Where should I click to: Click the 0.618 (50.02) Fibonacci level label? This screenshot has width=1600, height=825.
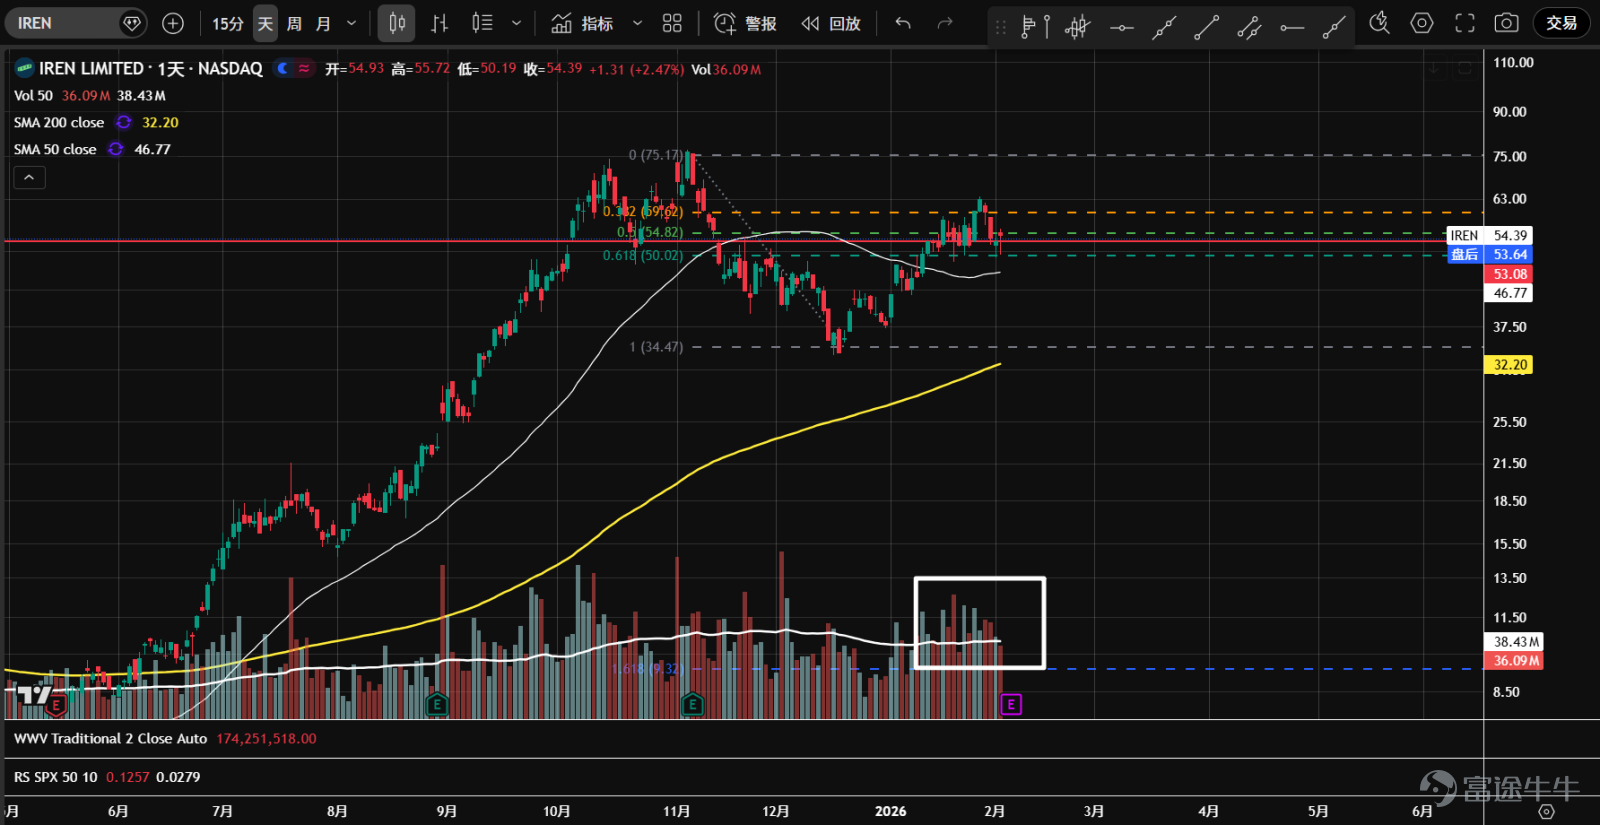pos(643,255)
